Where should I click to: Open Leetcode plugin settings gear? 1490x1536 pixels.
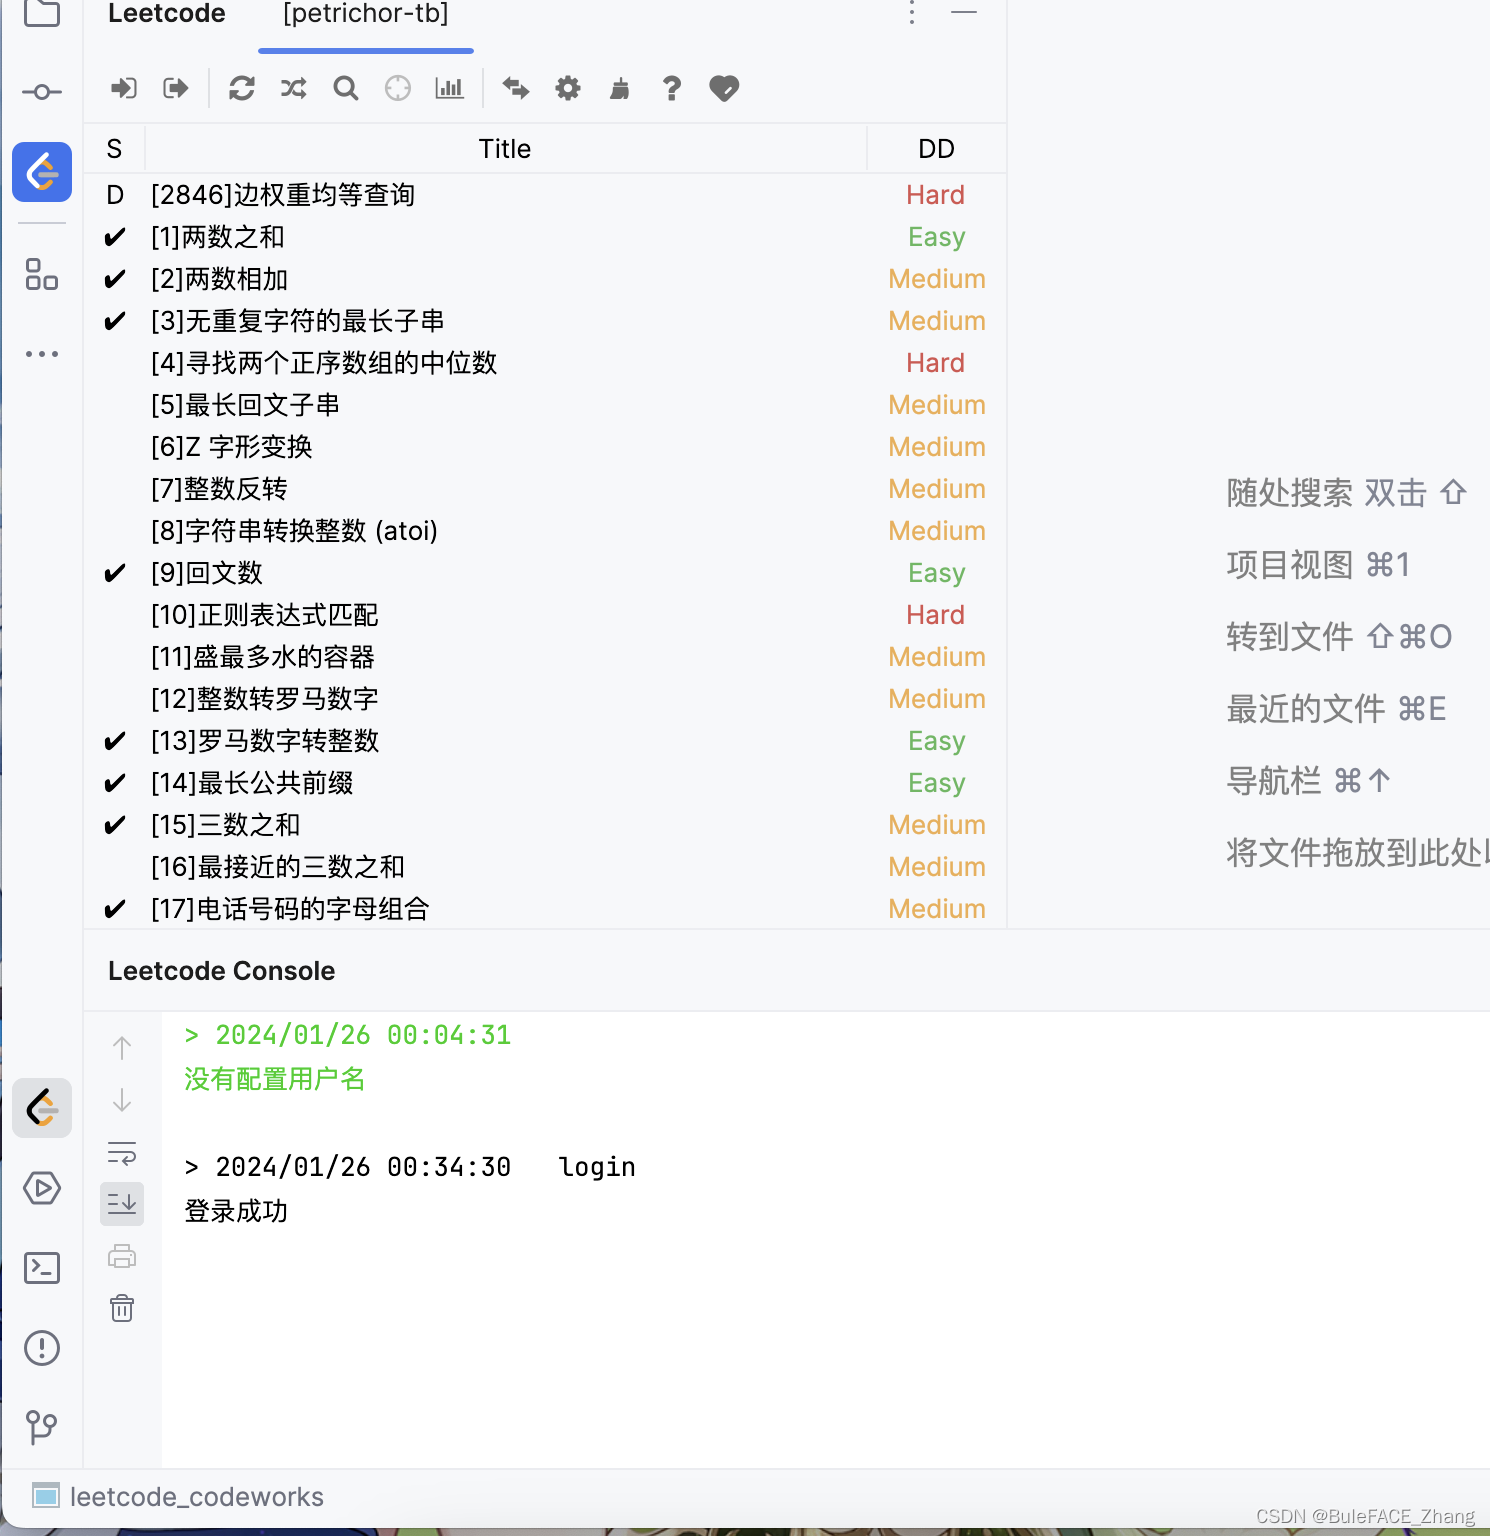(x=568, y=88)
